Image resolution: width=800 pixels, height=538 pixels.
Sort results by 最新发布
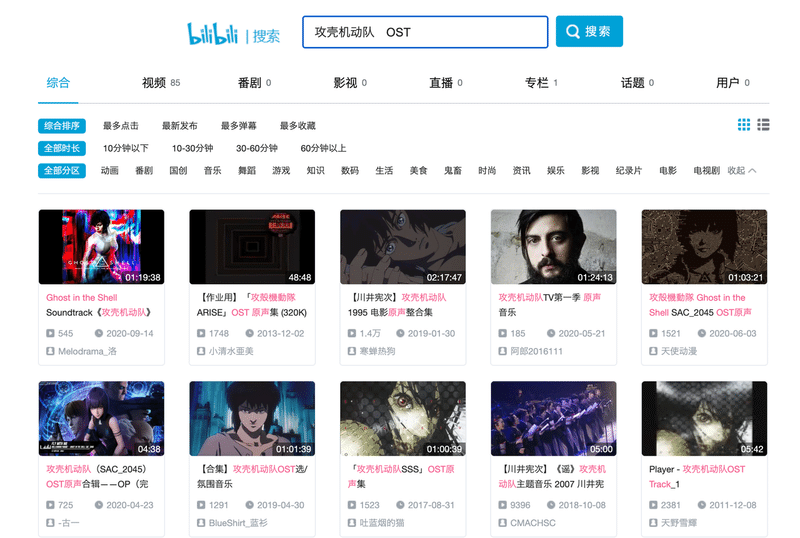point(180,126)
